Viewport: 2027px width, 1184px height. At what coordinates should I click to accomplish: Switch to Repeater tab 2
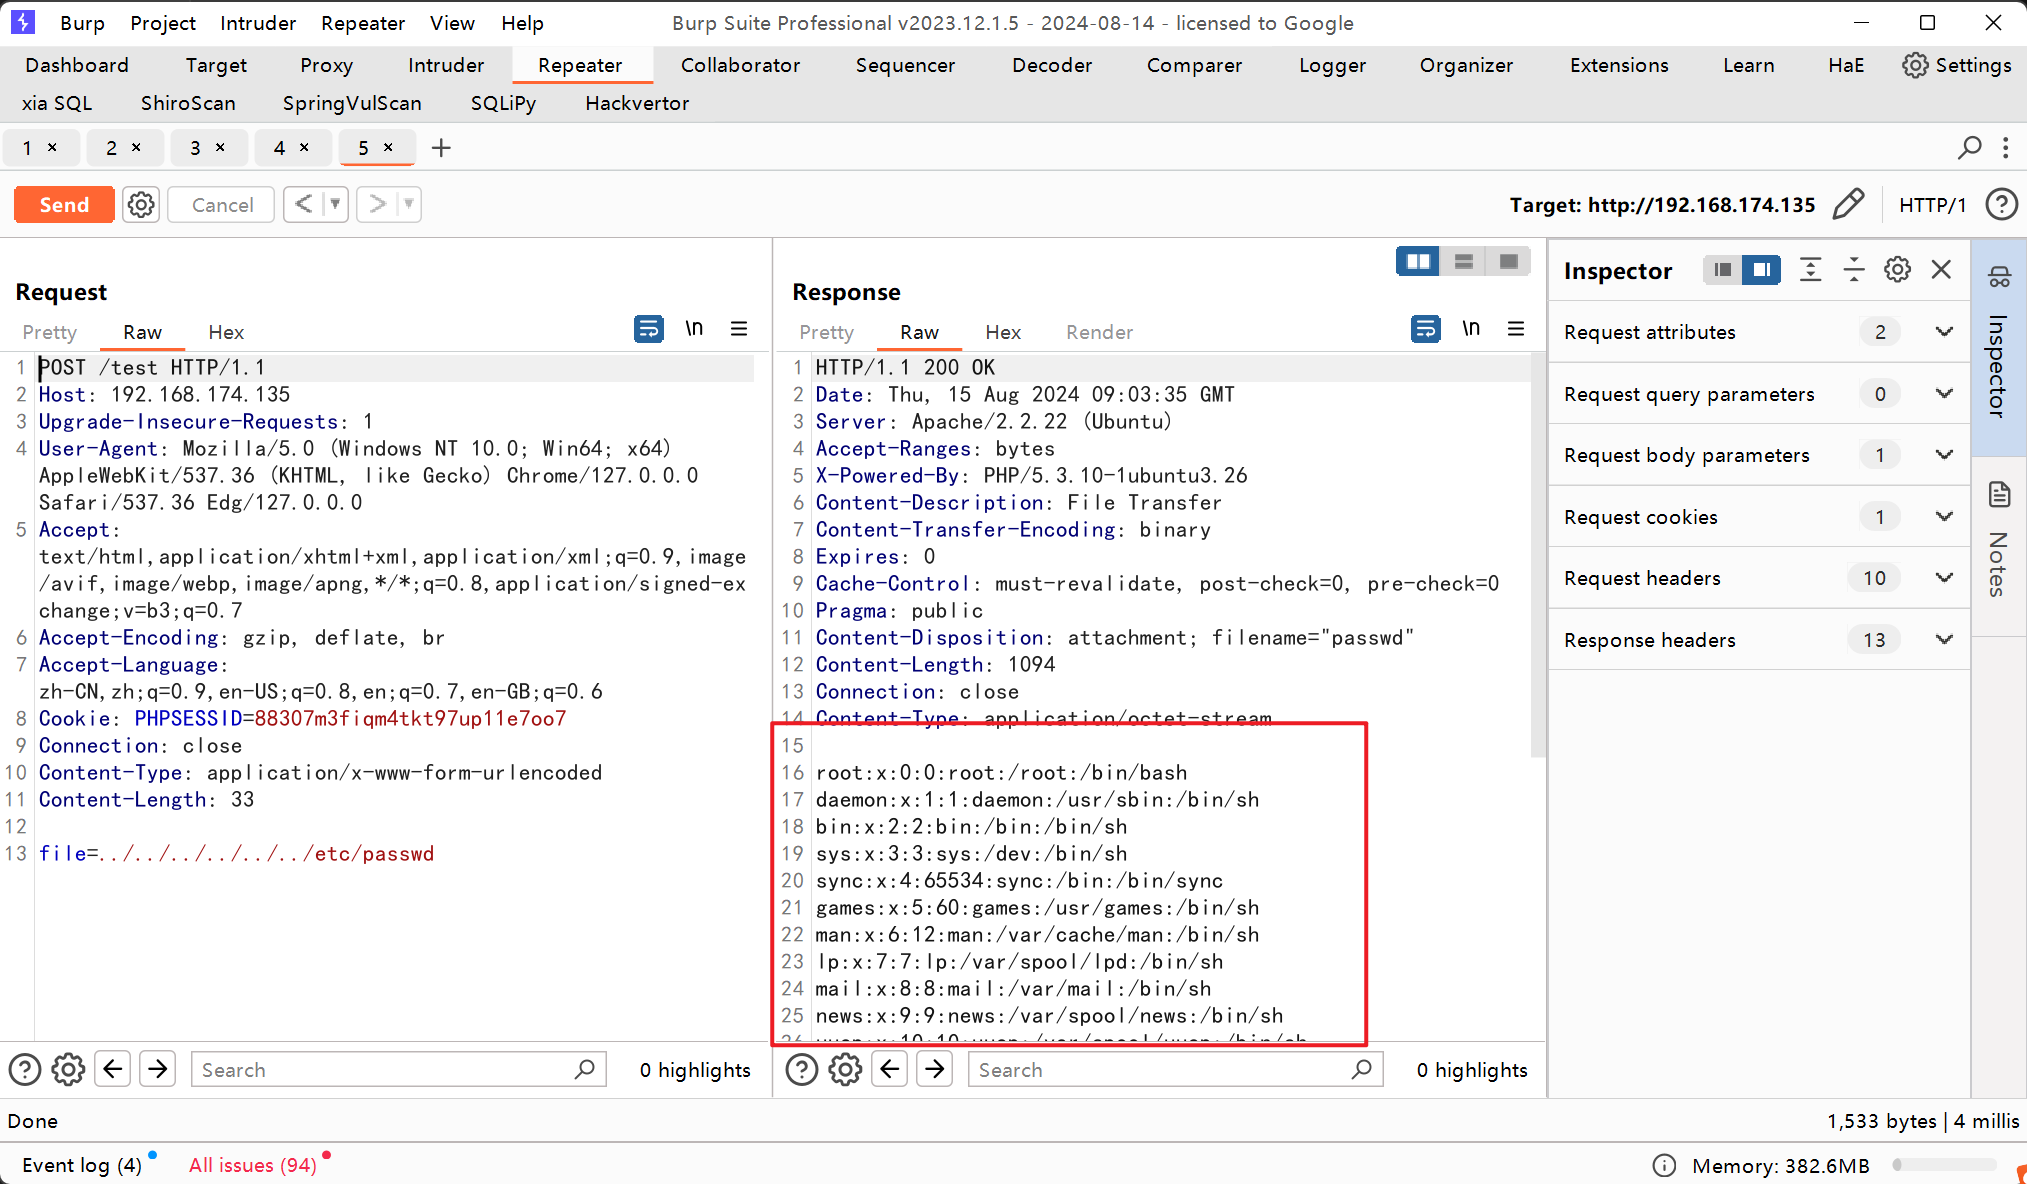tap(112, 148)
